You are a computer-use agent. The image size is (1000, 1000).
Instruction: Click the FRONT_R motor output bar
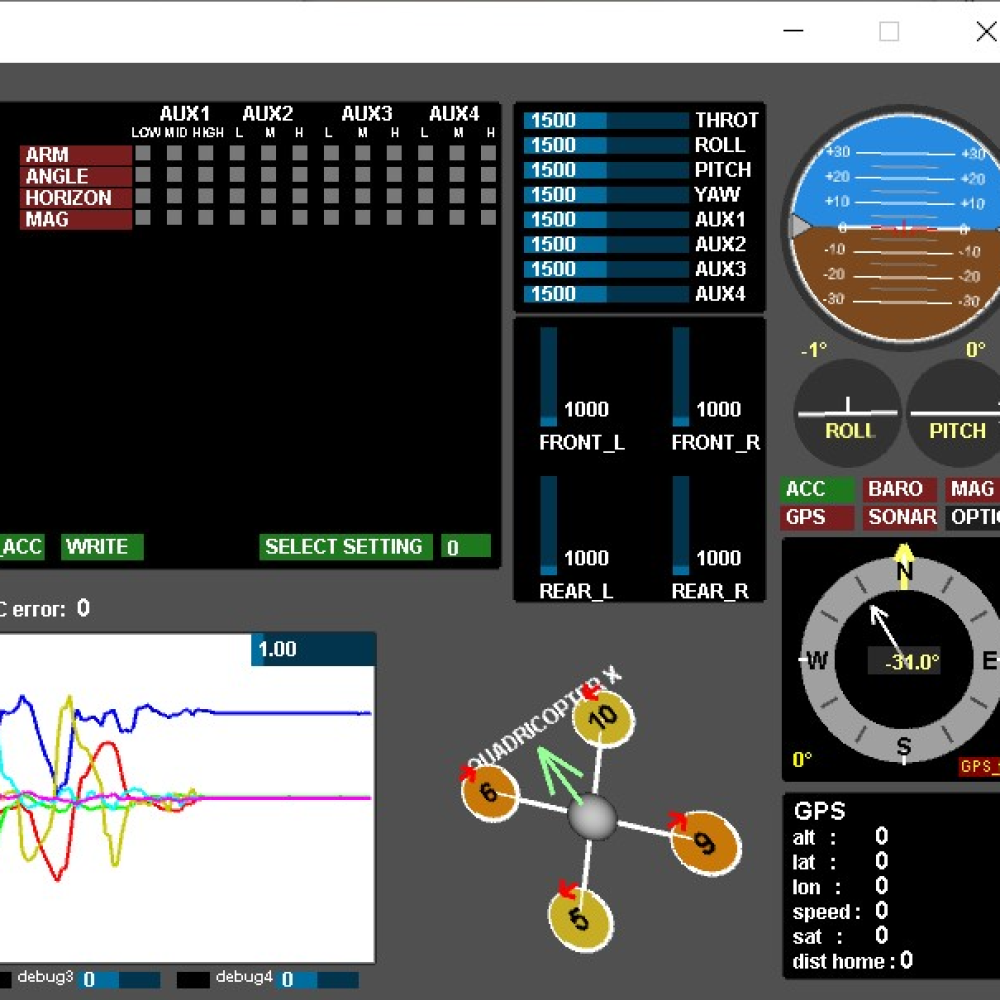681,376
